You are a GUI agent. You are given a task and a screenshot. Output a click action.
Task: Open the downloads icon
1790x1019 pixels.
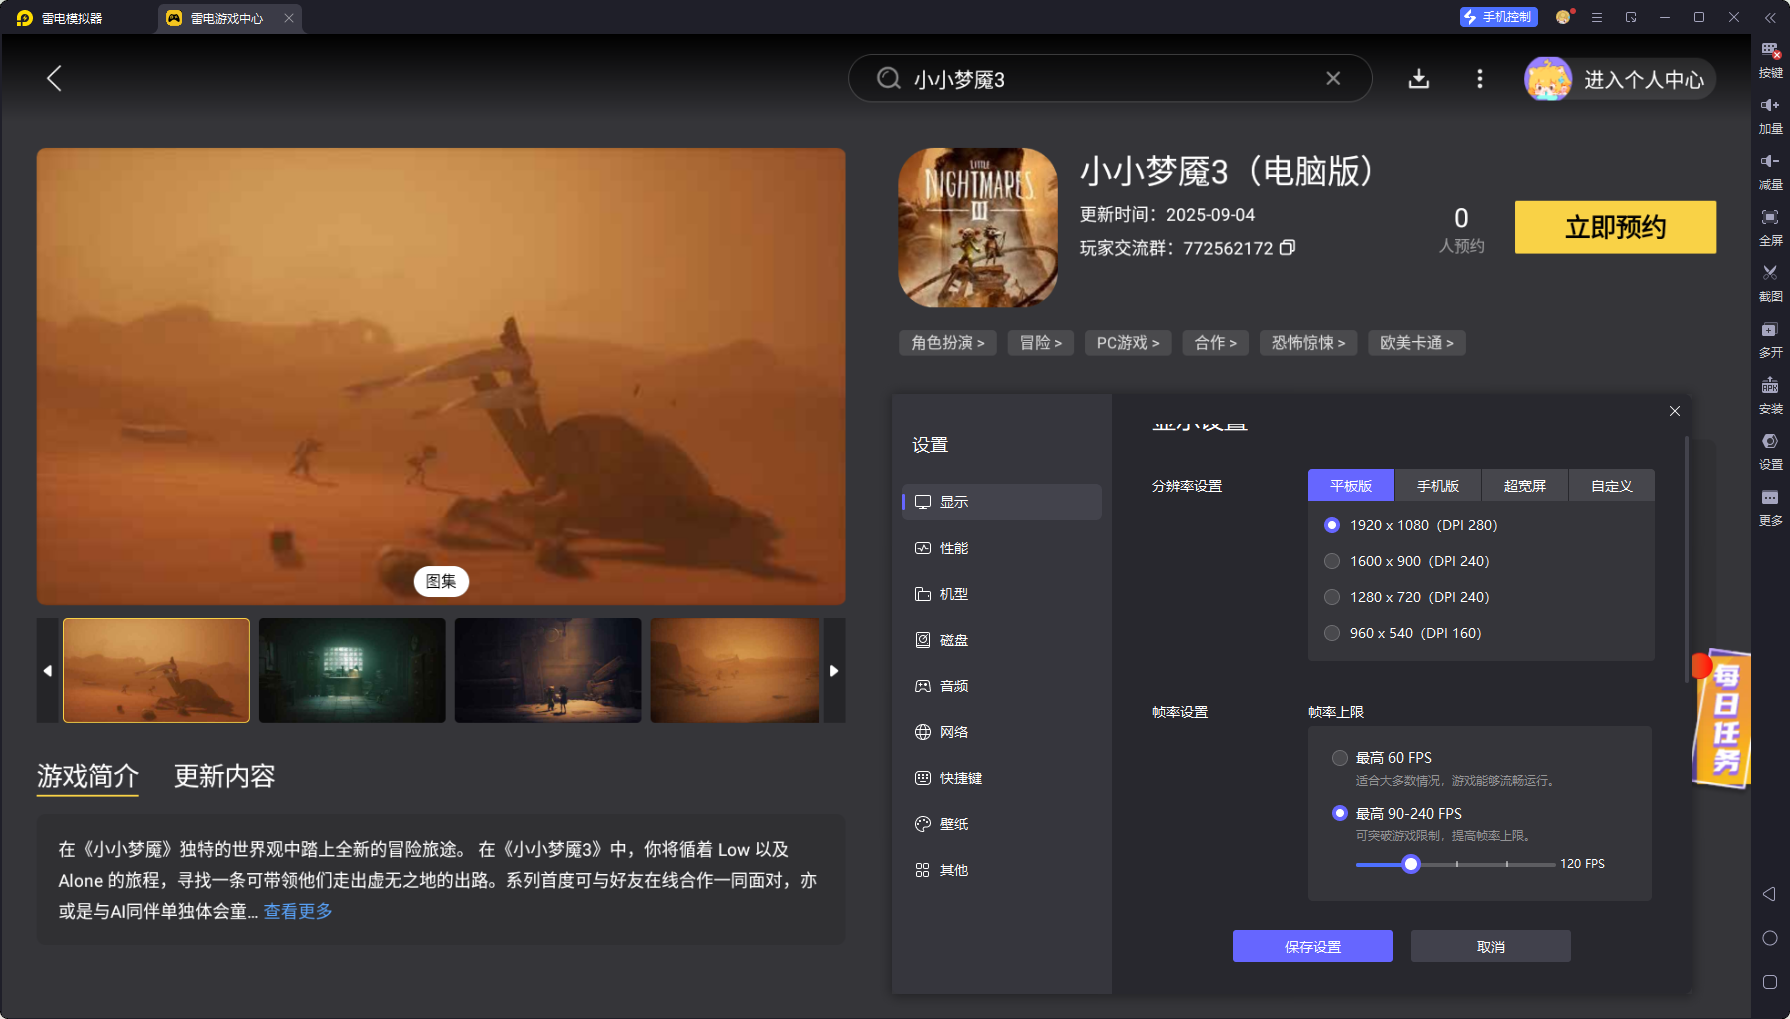click(1418, 78)
